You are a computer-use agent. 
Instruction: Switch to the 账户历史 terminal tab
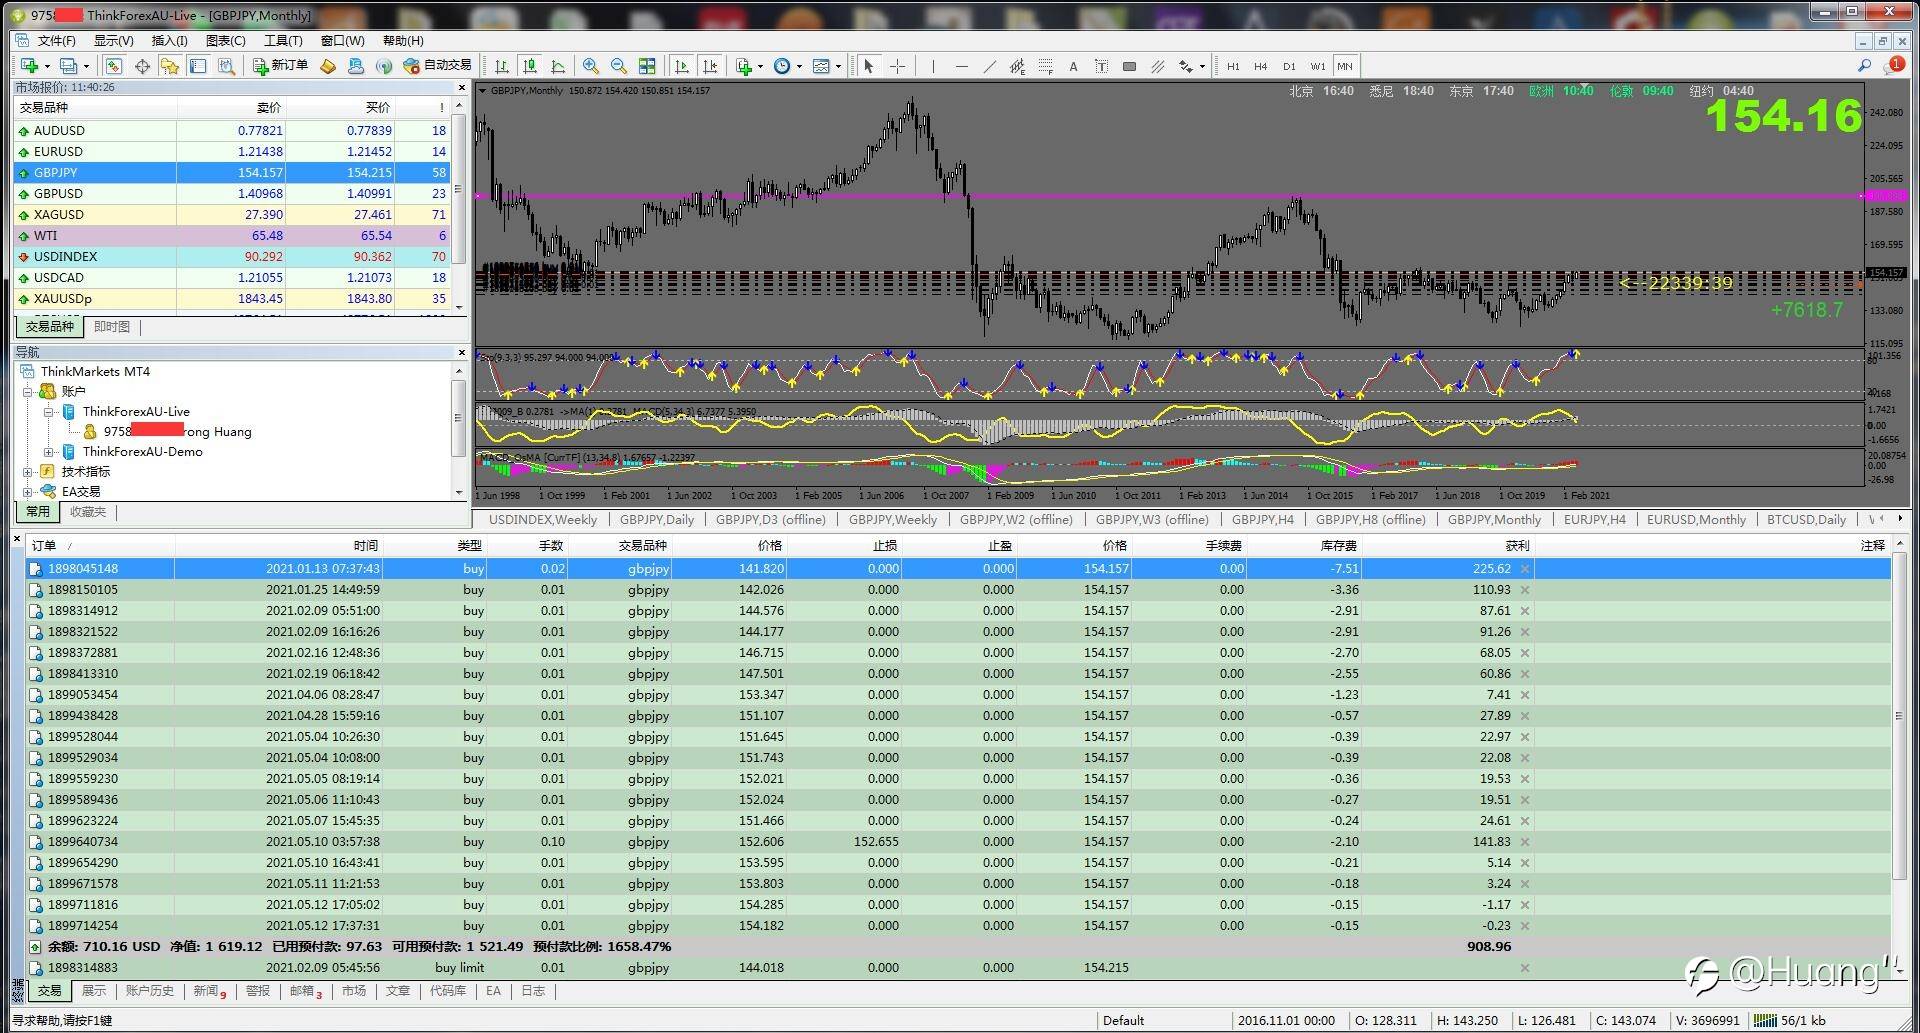[x=149, y=991]
